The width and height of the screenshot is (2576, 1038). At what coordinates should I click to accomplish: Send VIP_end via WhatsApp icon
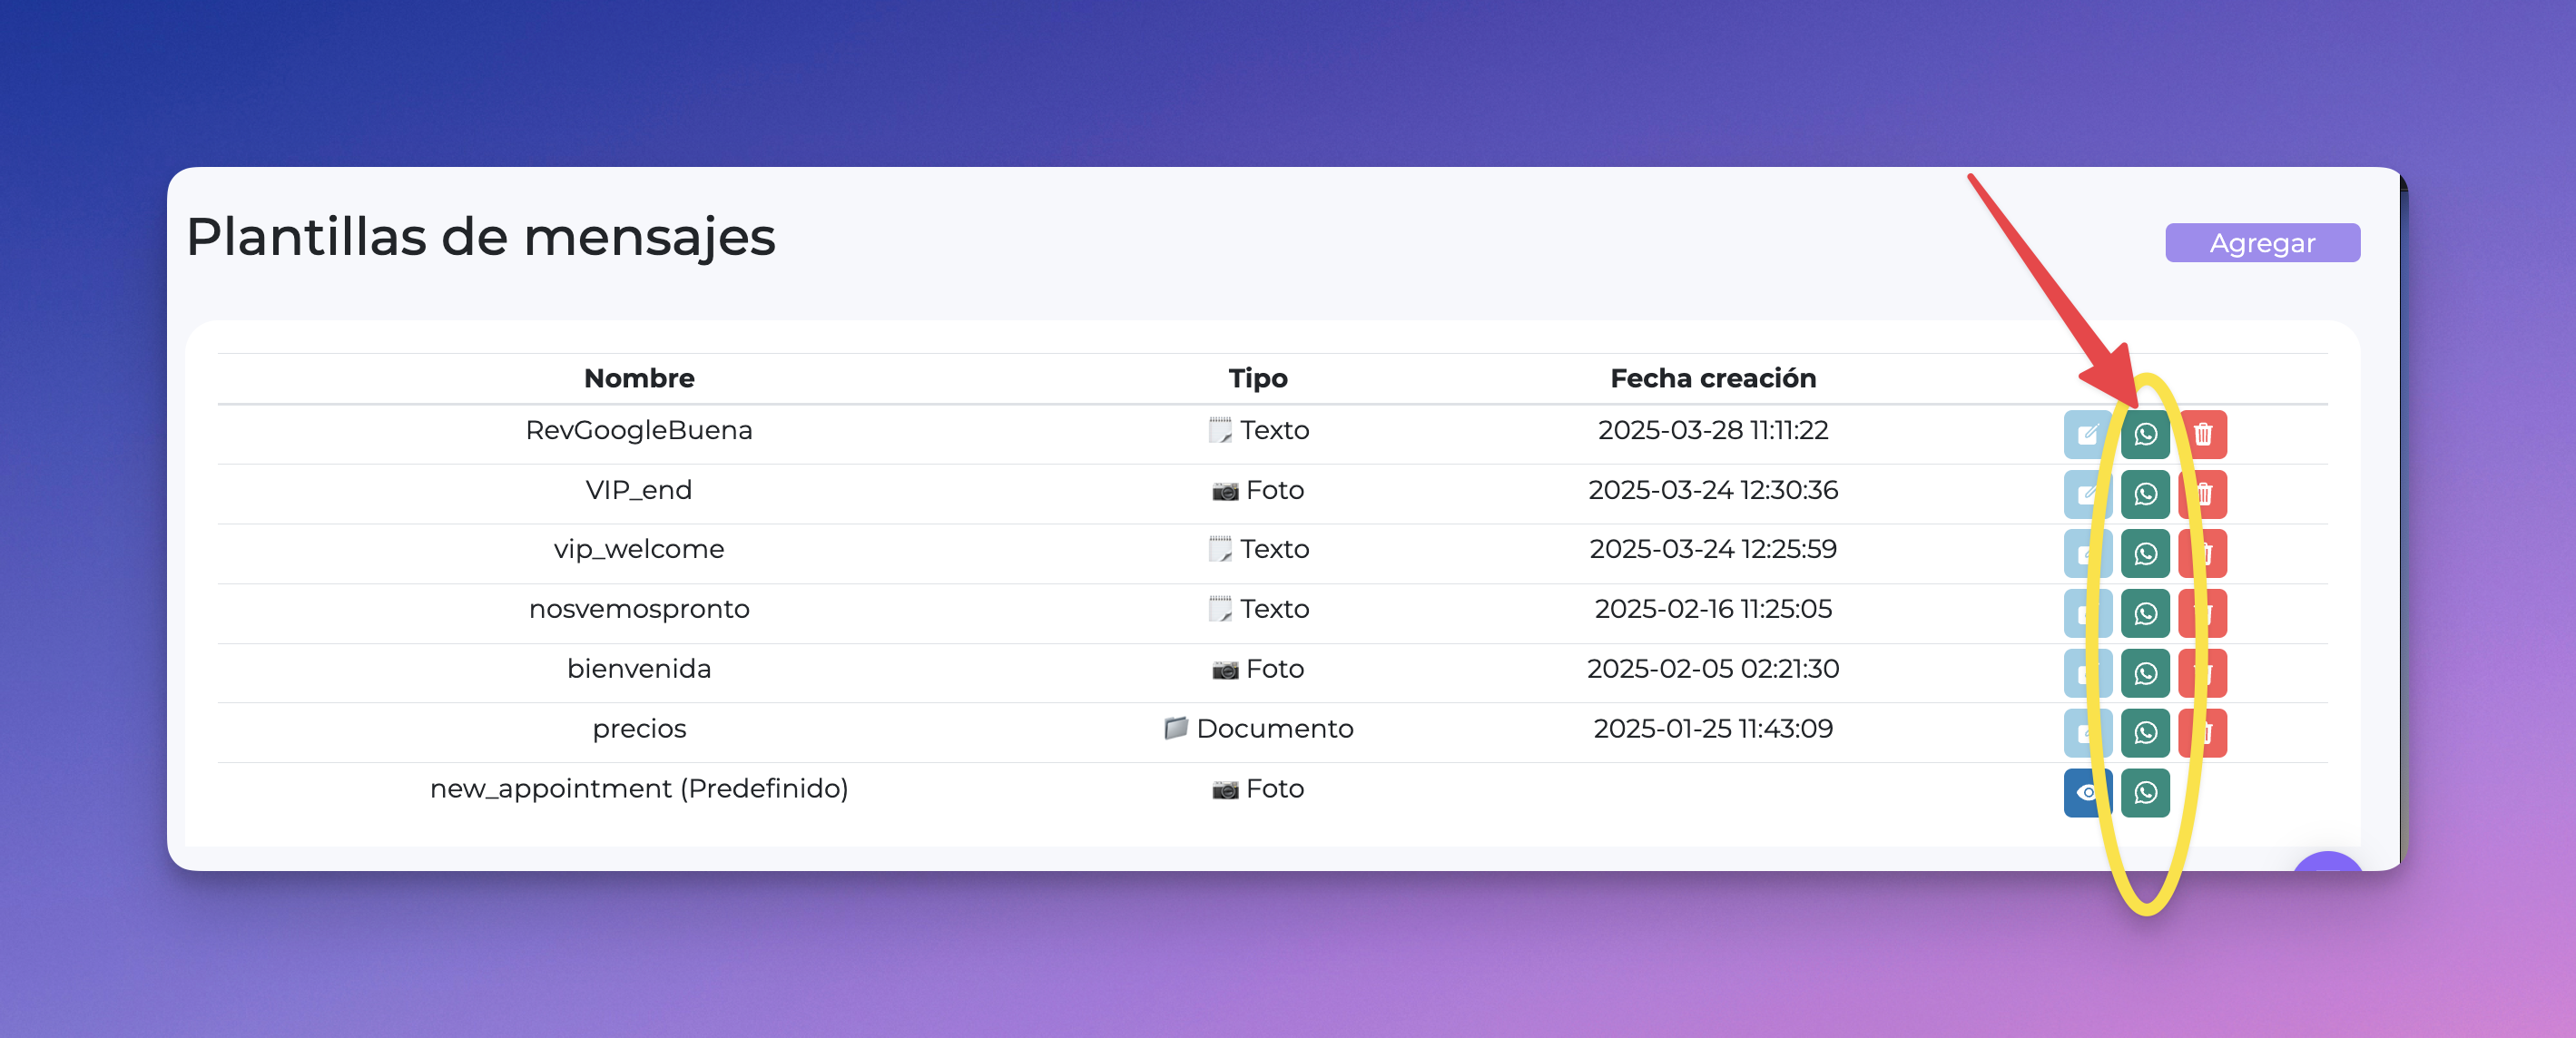2145,494
